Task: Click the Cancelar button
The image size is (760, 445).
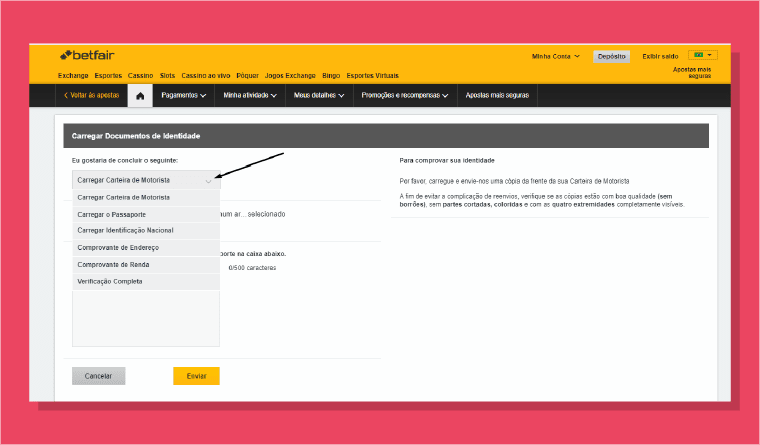Action: 98,376
